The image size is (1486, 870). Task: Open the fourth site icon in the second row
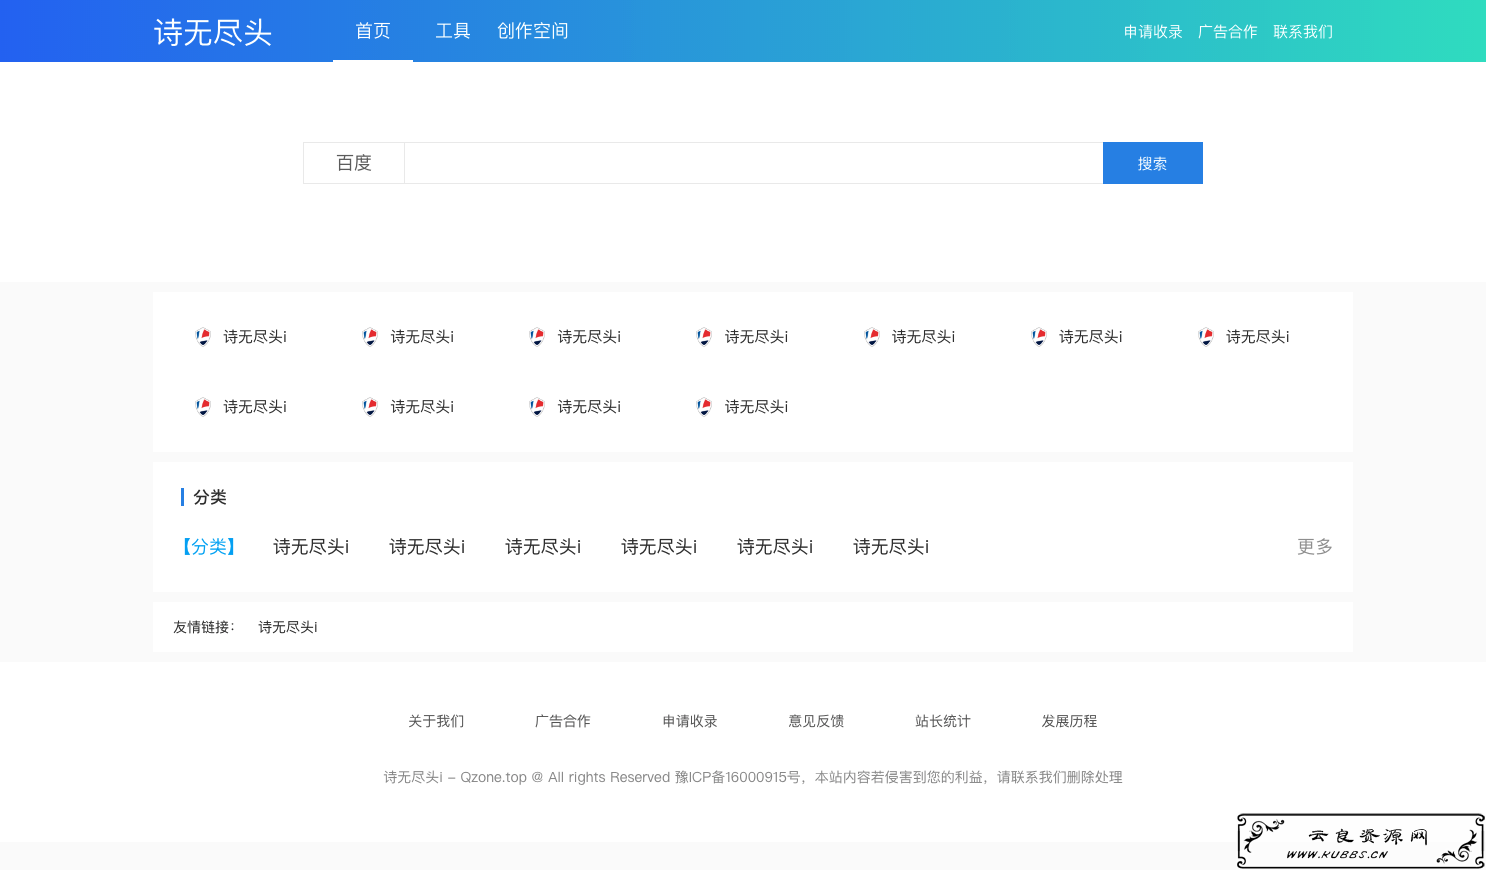point(704,407)
